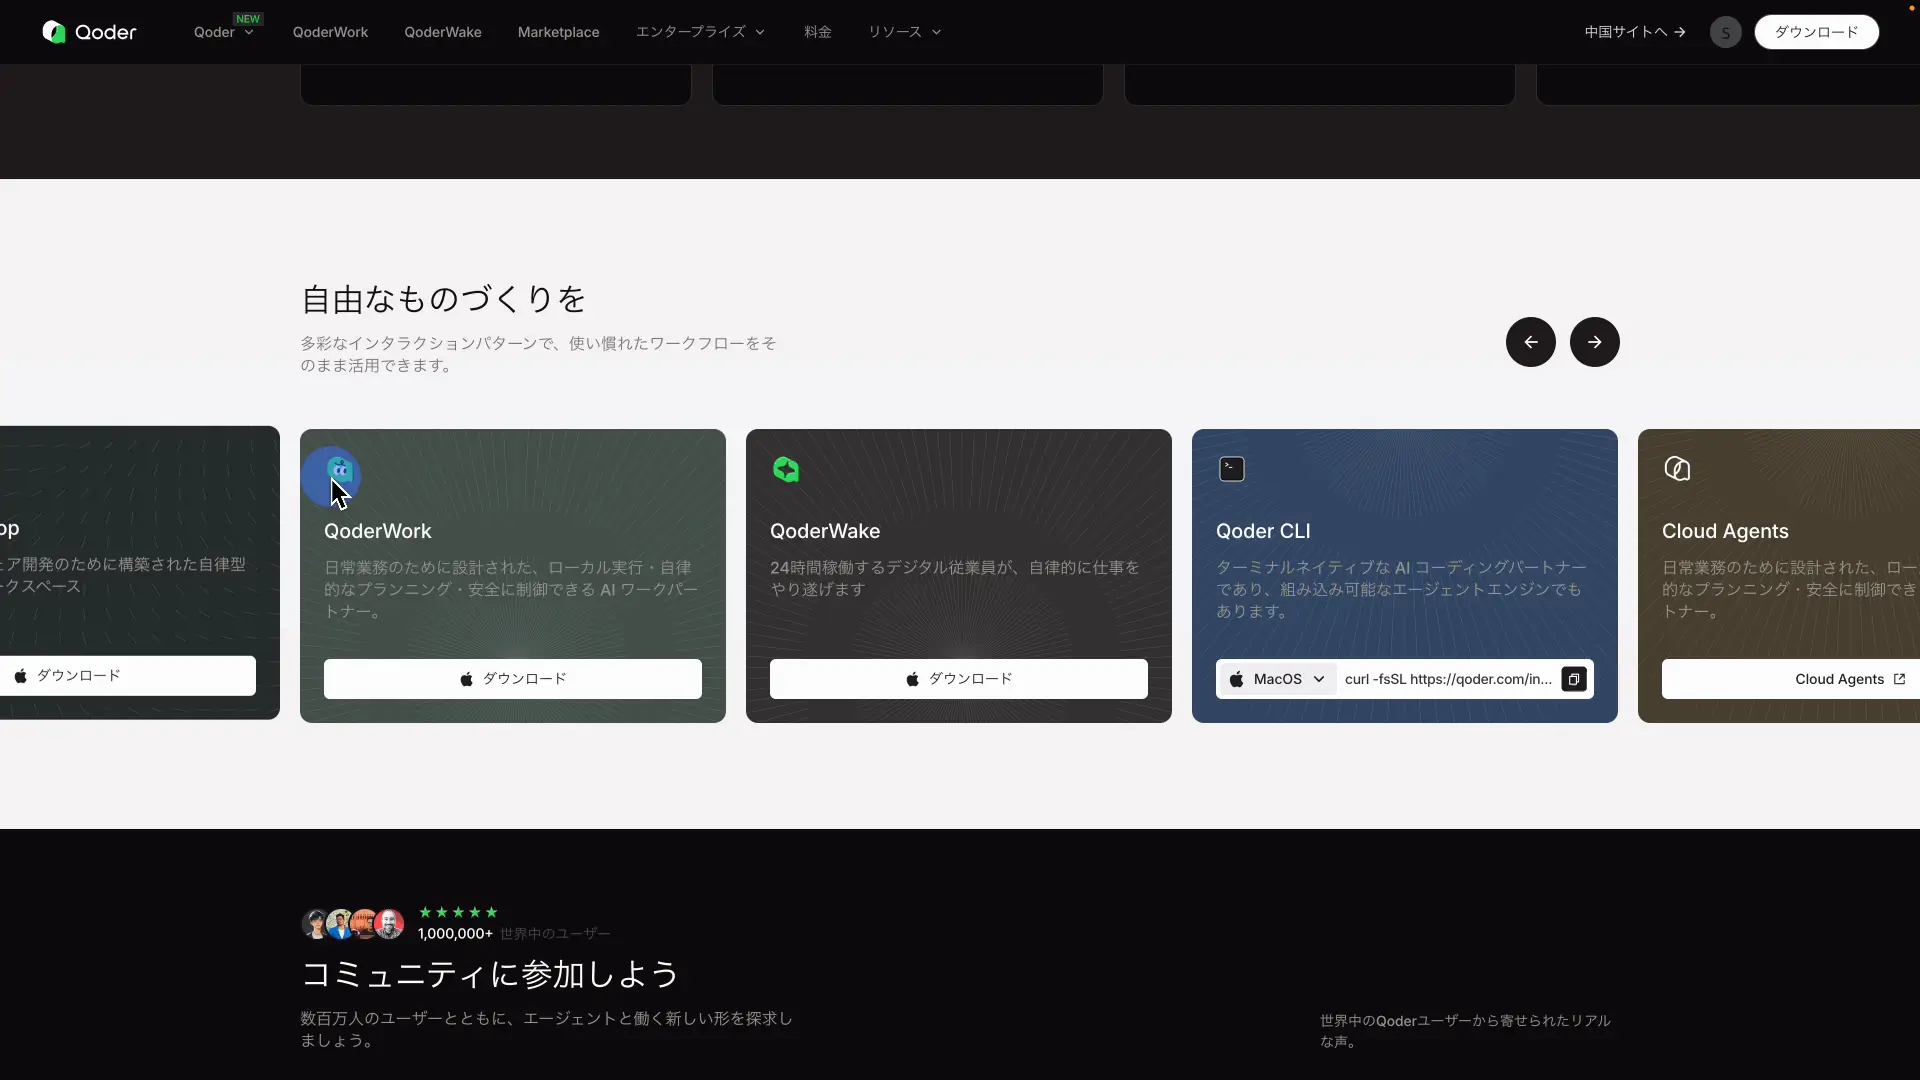Open the MacOS platform selector

(x=1277, y=679)
